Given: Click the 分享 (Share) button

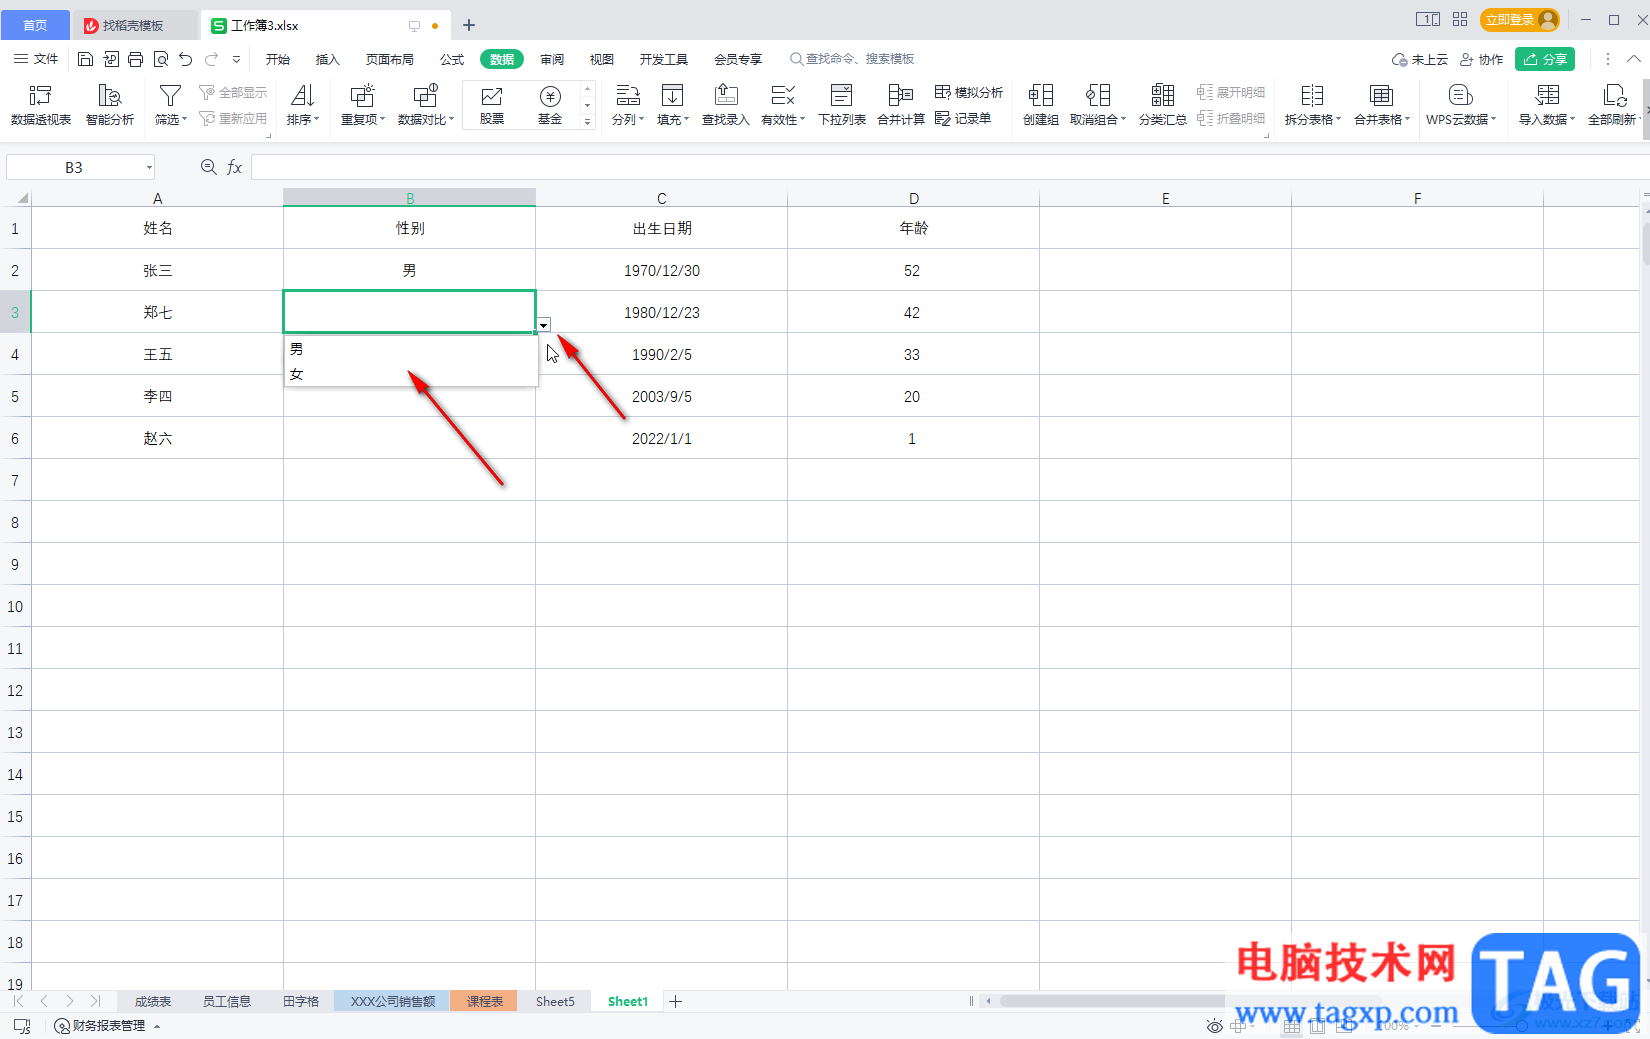Looking at the screenshot, I should (1545, 59).
